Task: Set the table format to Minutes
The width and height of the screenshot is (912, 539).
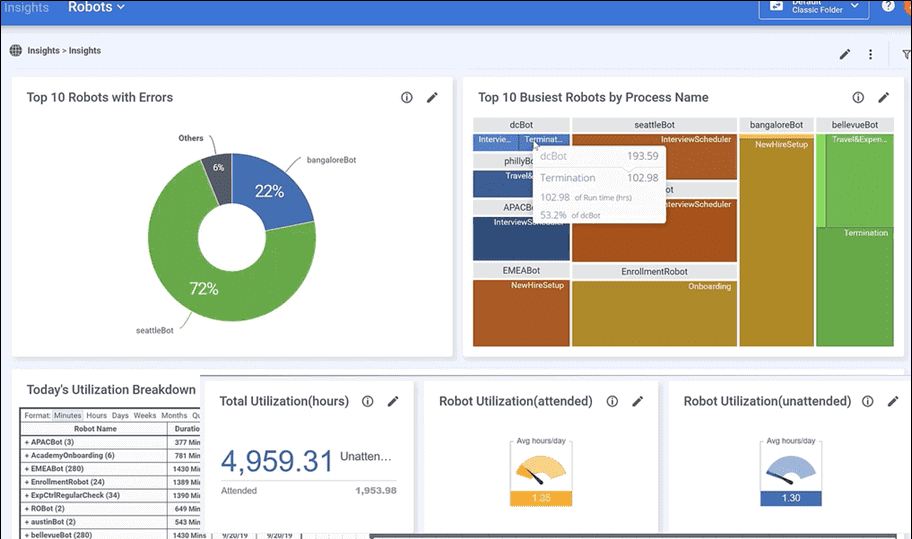Action: coord(67,415)
